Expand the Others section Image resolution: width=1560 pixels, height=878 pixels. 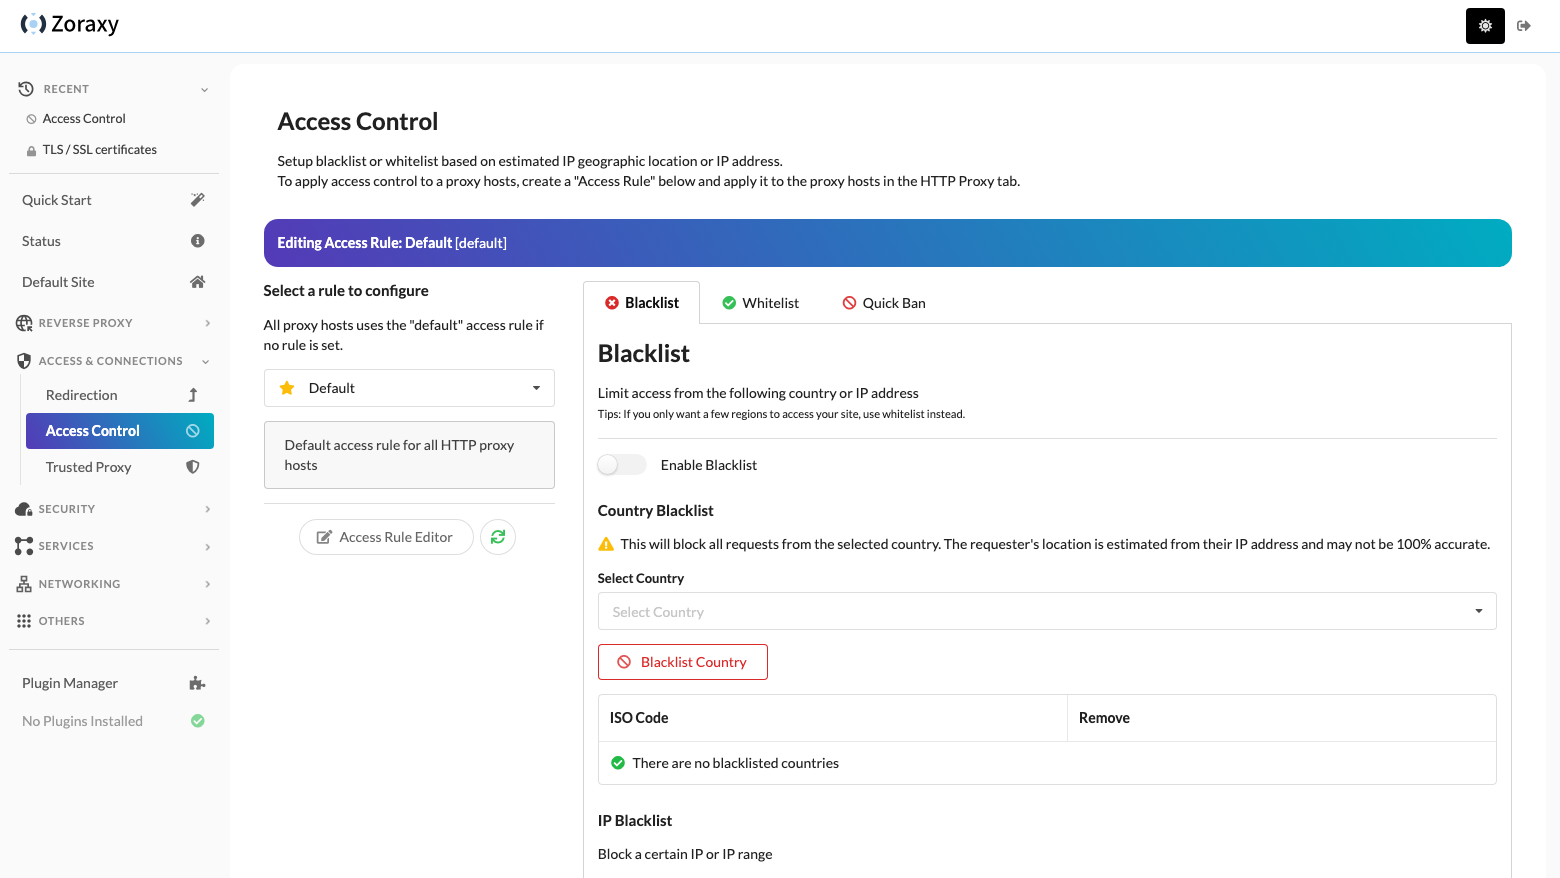[114, 621]
